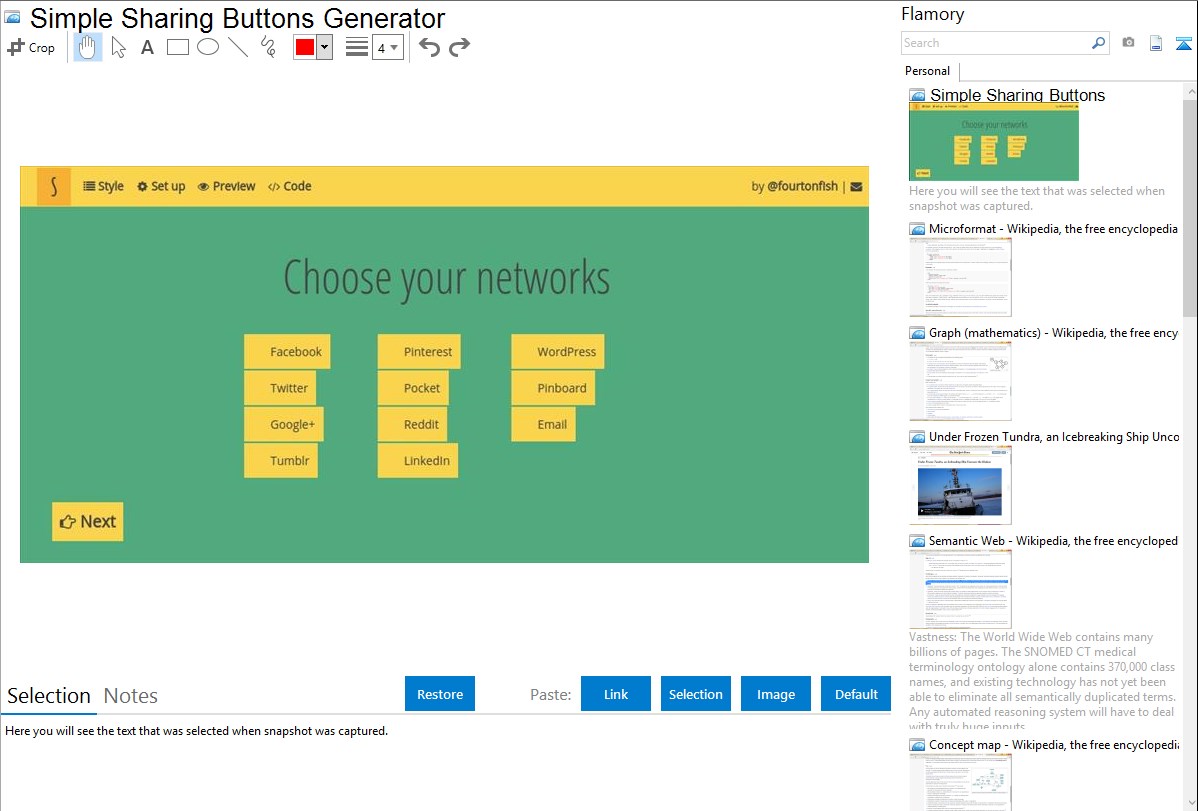Undo the last annotation
The width and height of the screenshot is (1198, 811).
(429, 47)
